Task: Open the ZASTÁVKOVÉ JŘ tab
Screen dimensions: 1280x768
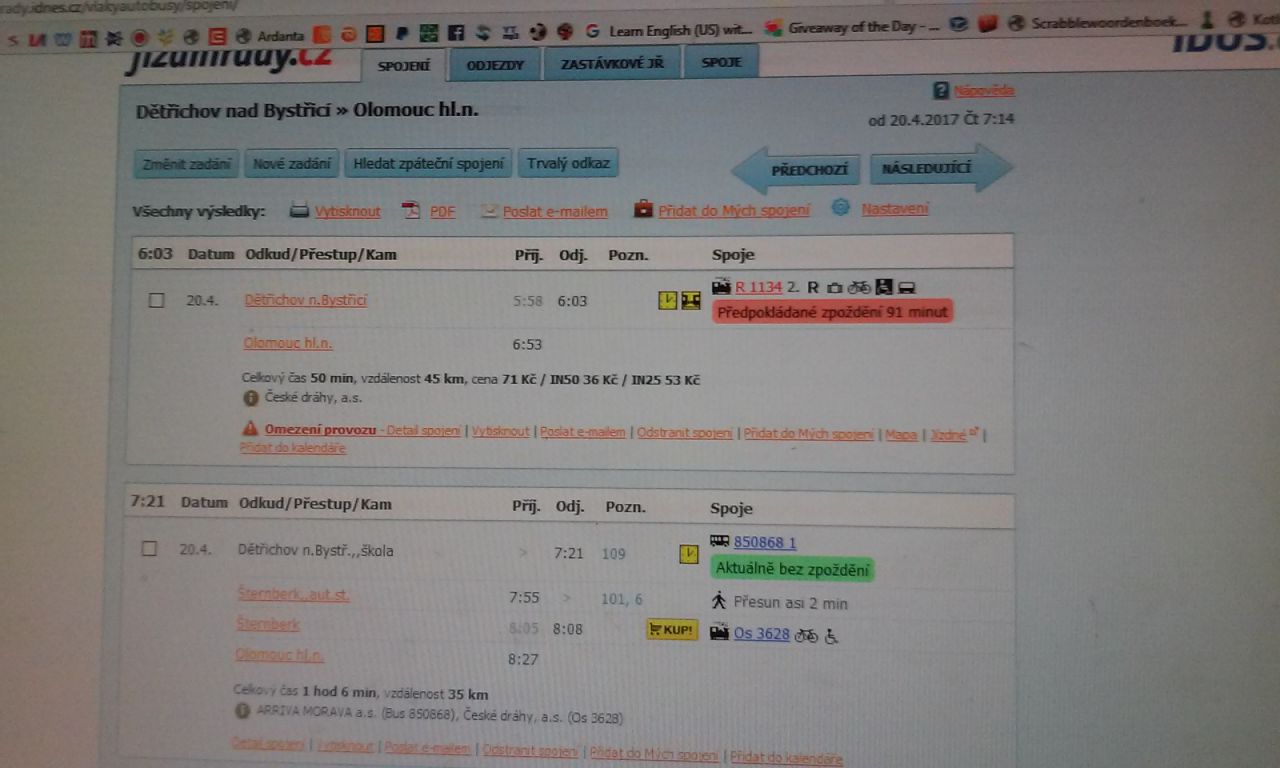Action: [x=613, y=63]
